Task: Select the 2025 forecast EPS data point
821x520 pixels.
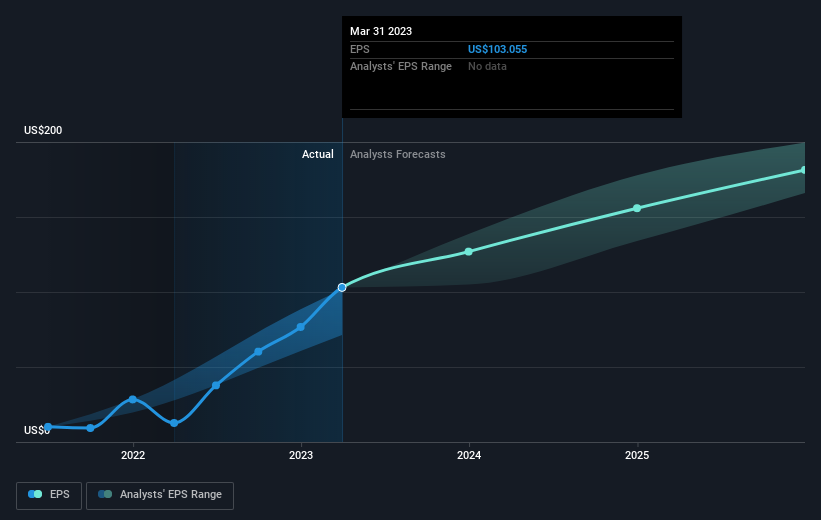Action: 637,208
